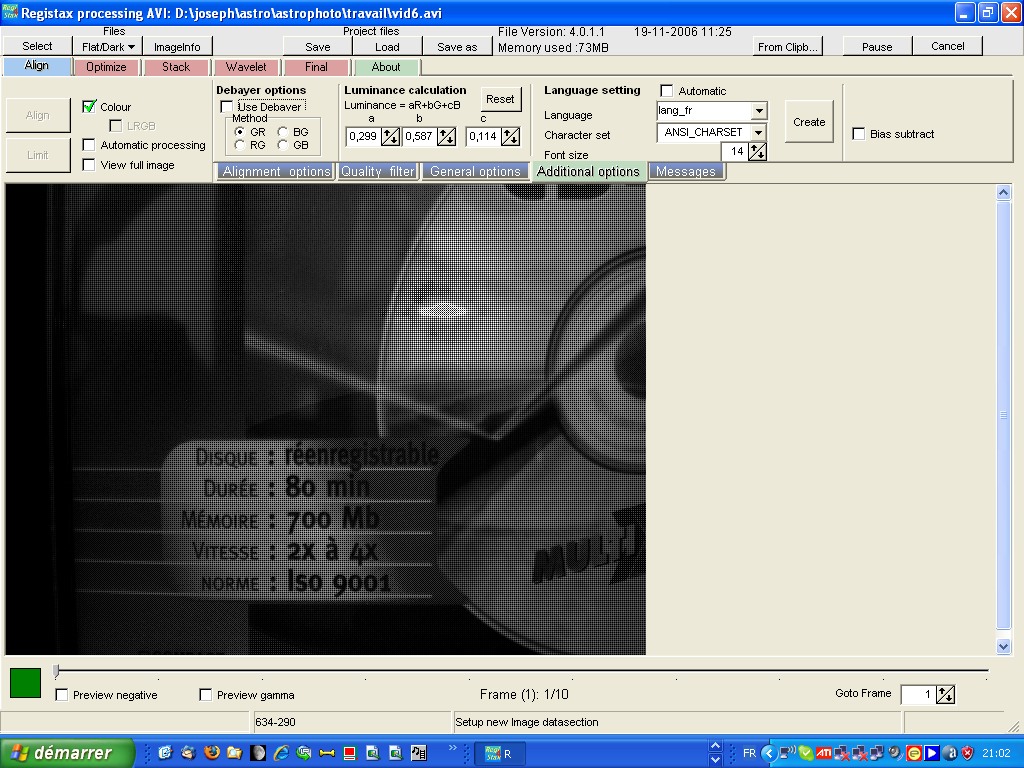Click the red and yellow 'e' tray icon
Screen dimensions: 1024x768
click(x=914, y=753)
